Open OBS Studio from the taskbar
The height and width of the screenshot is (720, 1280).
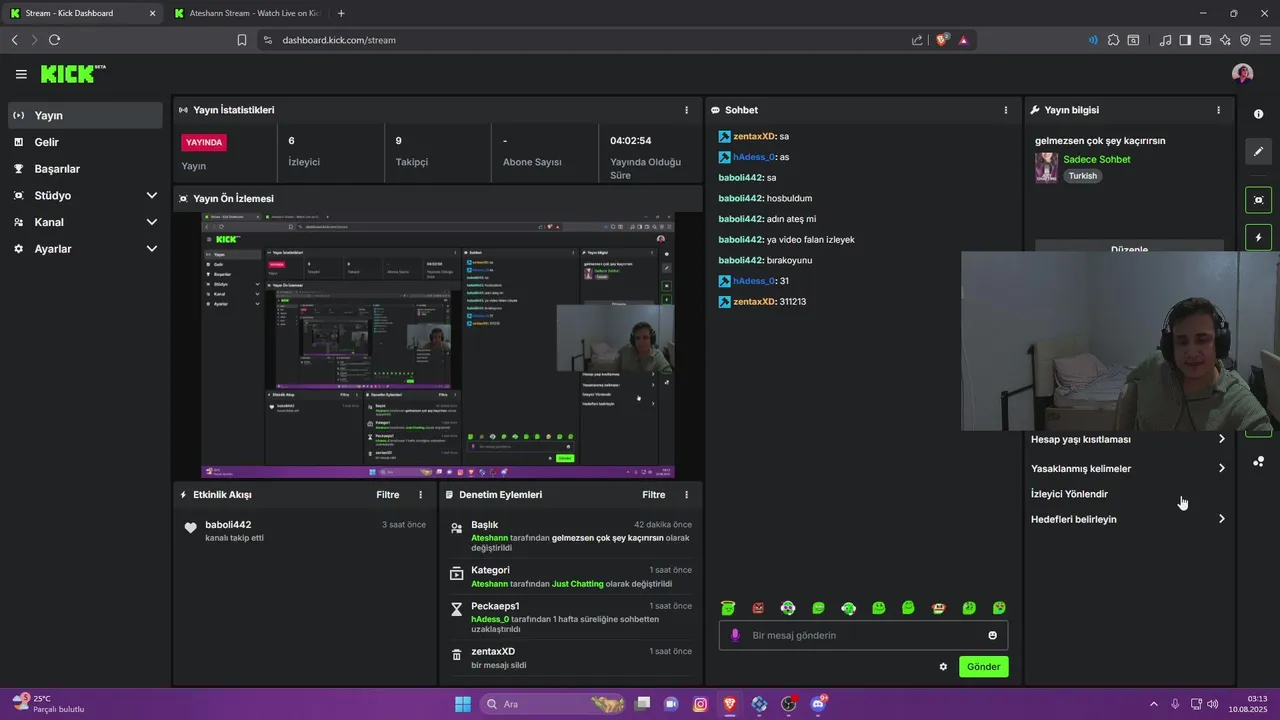788,704
